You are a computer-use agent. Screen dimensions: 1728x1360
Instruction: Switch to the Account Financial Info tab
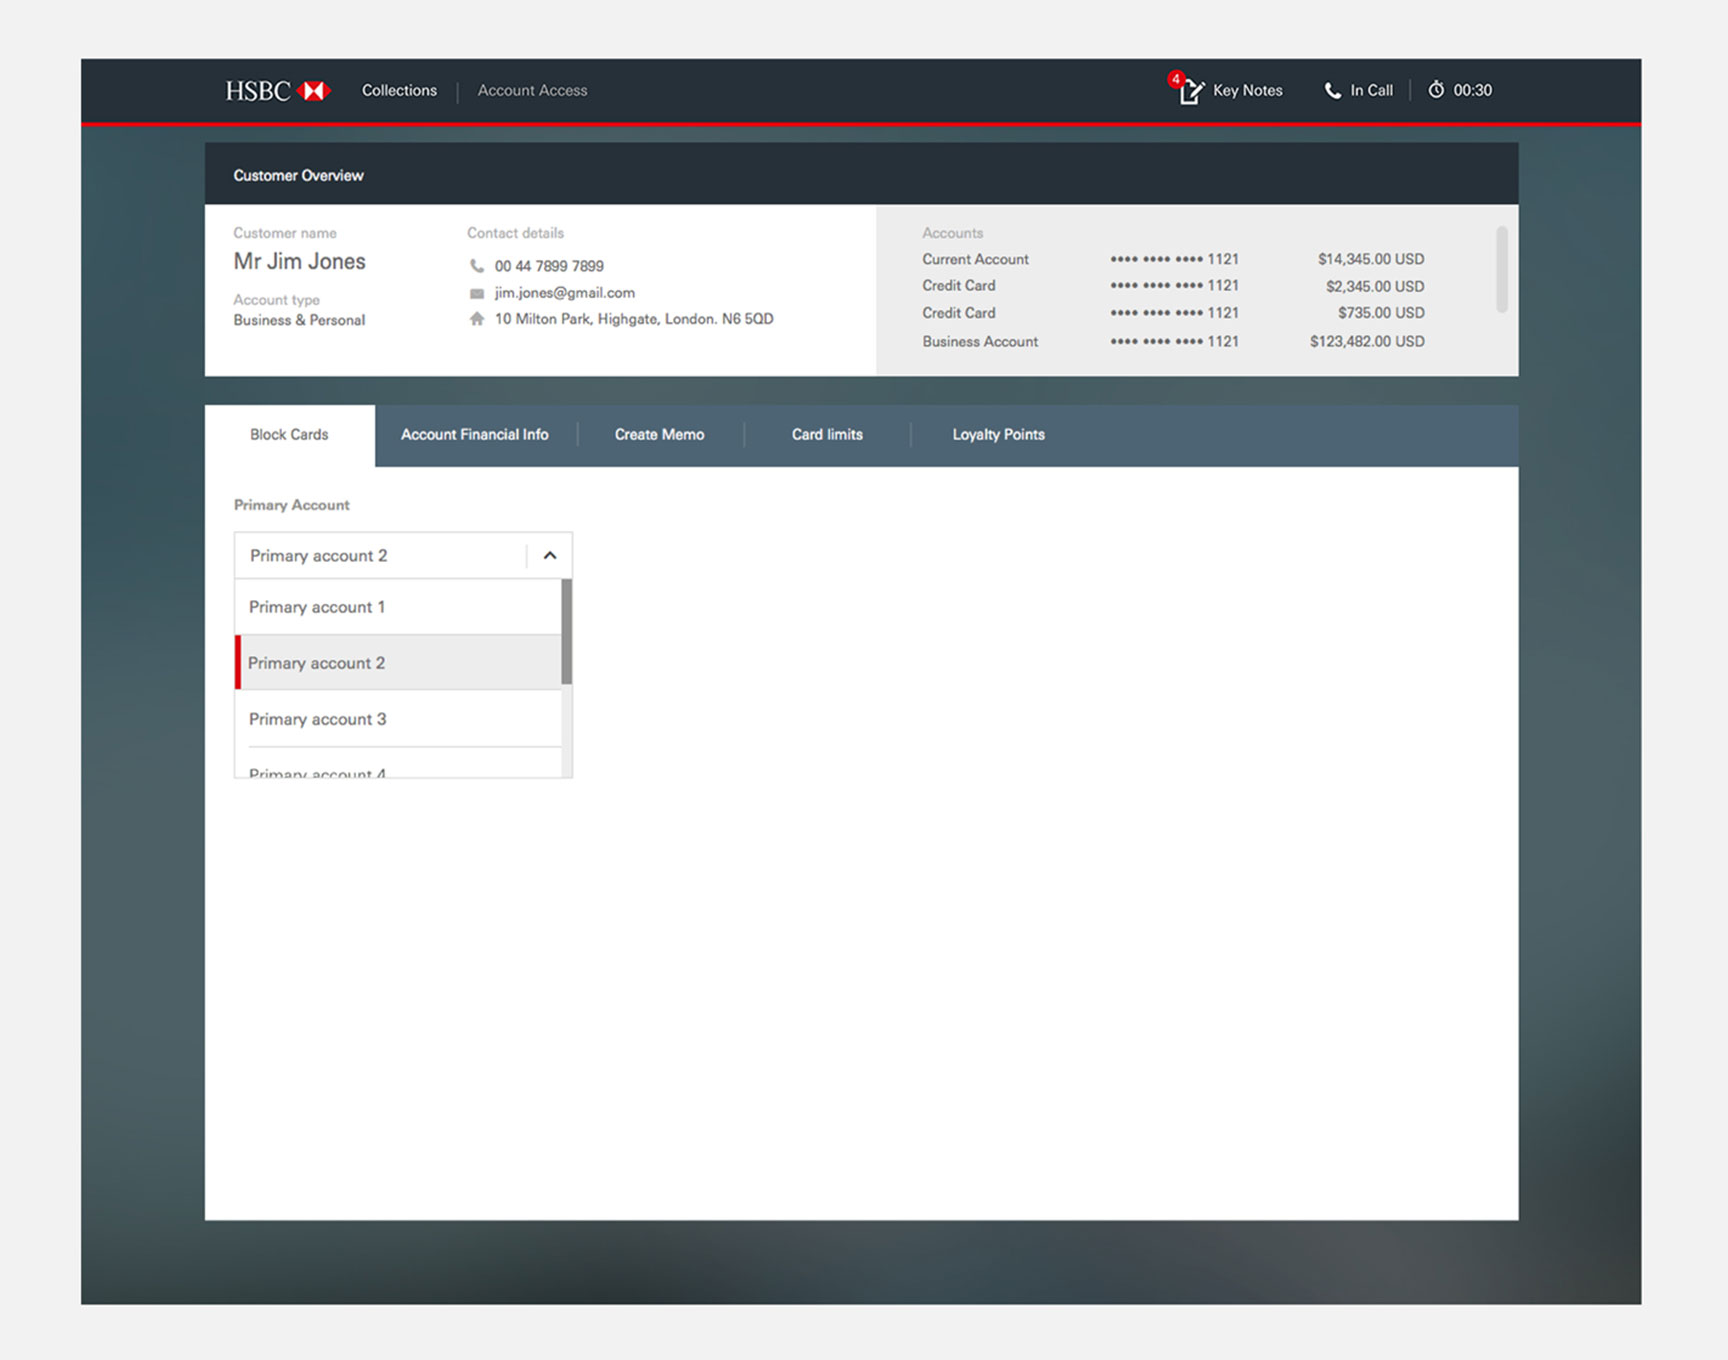coord(474,435)
